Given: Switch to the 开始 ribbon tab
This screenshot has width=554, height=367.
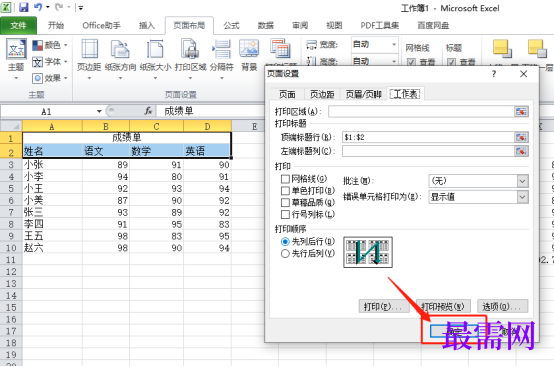Looking at the screenshot, I should [x=56, y=25].
